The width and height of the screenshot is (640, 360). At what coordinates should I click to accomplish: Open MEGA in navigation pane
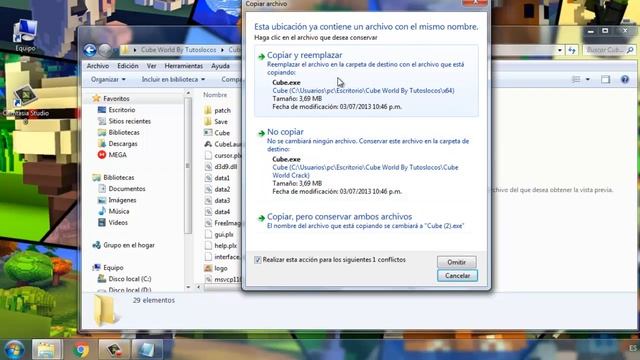[118, 155]
